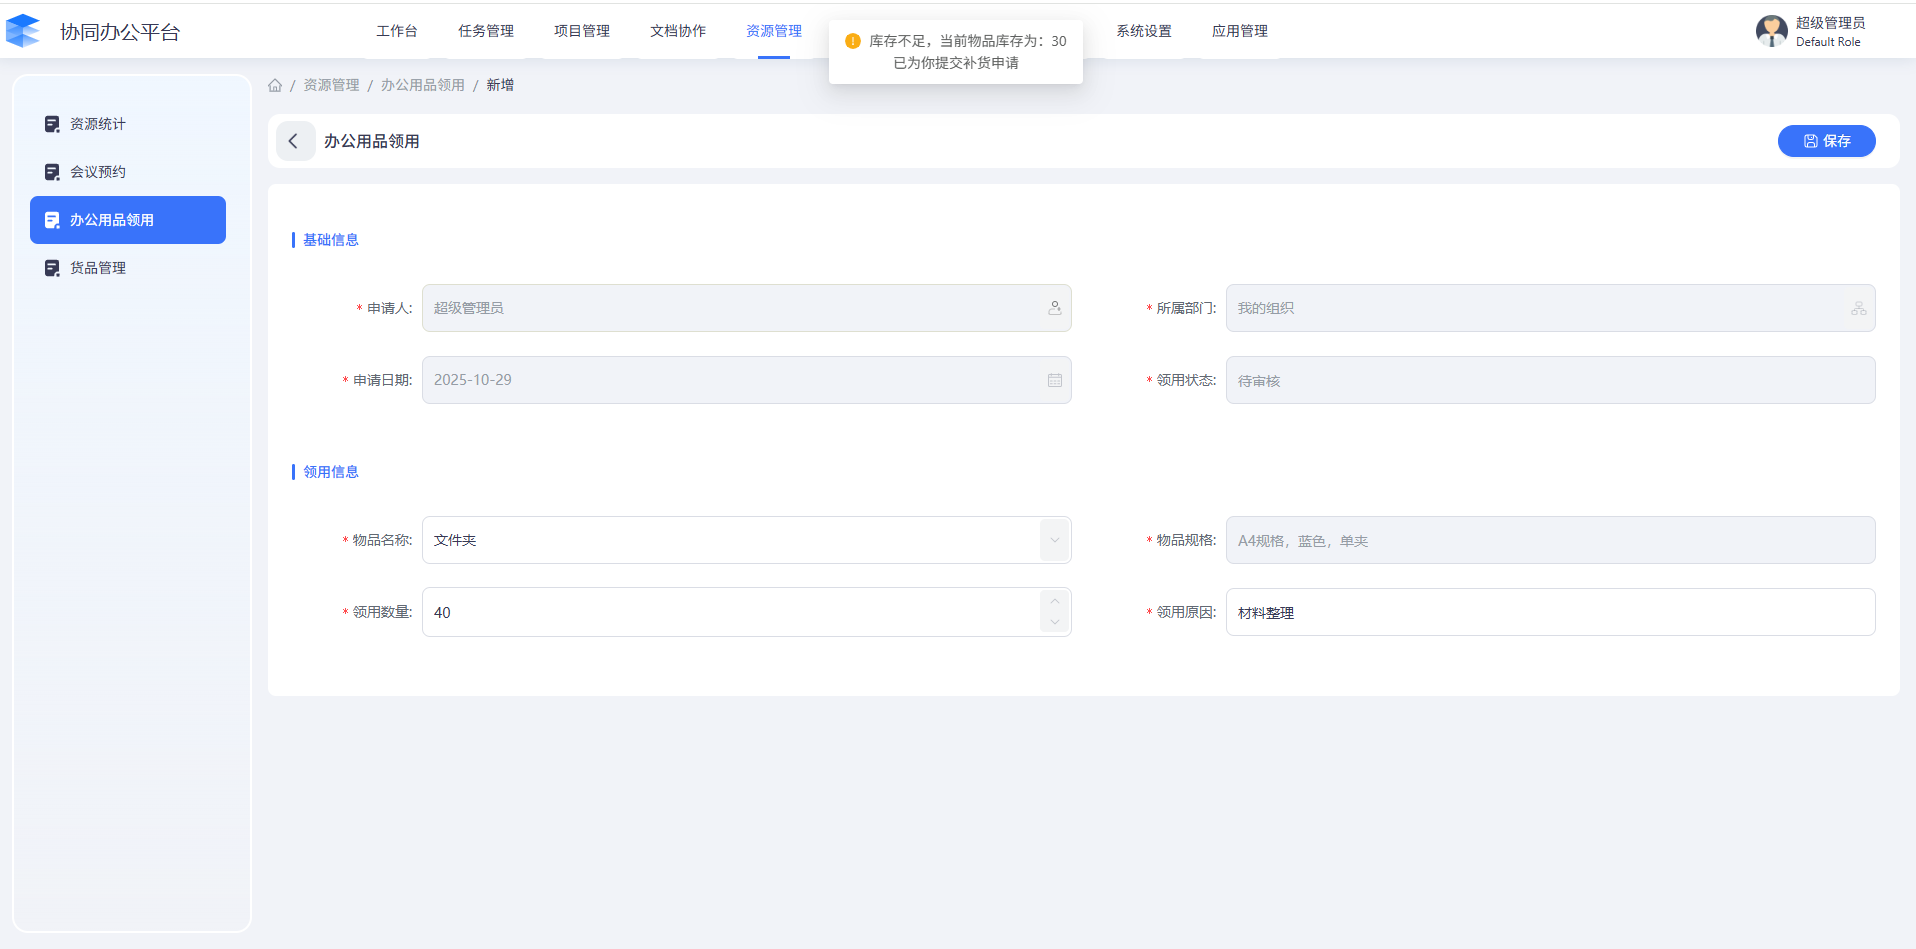Follow the 办公用品领用 breadcrumb link

click(422, 85)
